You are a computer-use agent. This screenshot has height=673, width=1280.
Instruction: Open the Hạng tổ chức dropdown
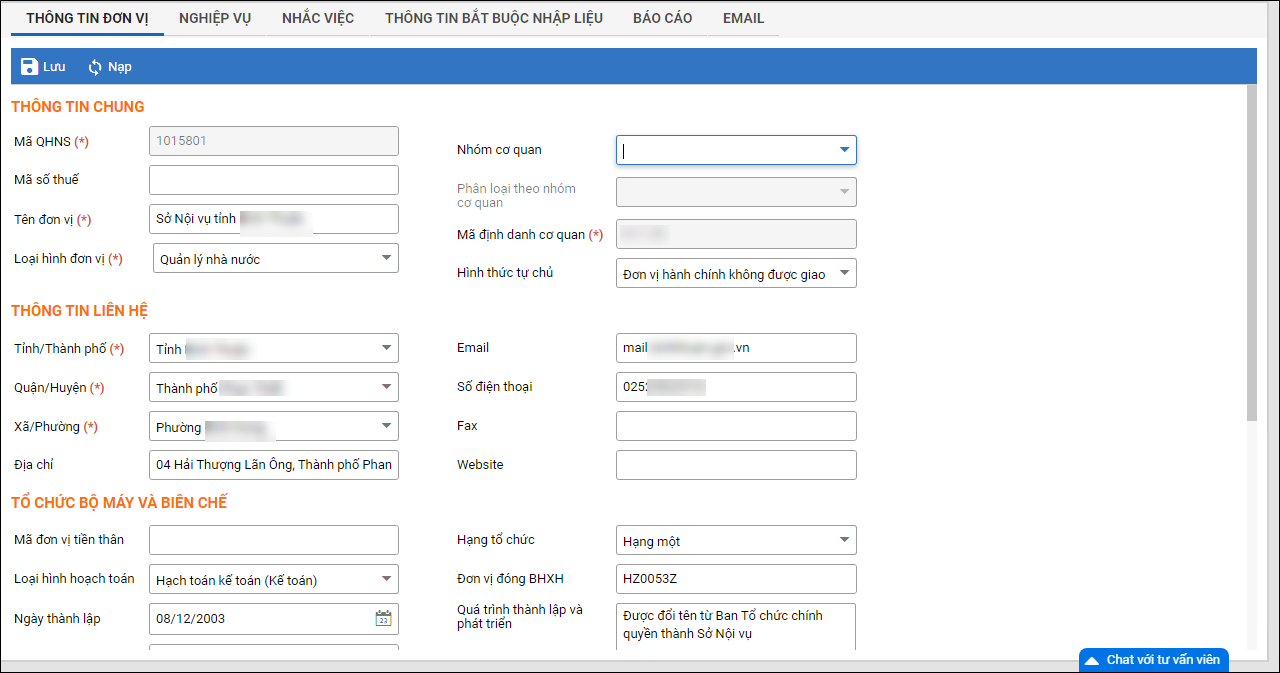[844, 541]
